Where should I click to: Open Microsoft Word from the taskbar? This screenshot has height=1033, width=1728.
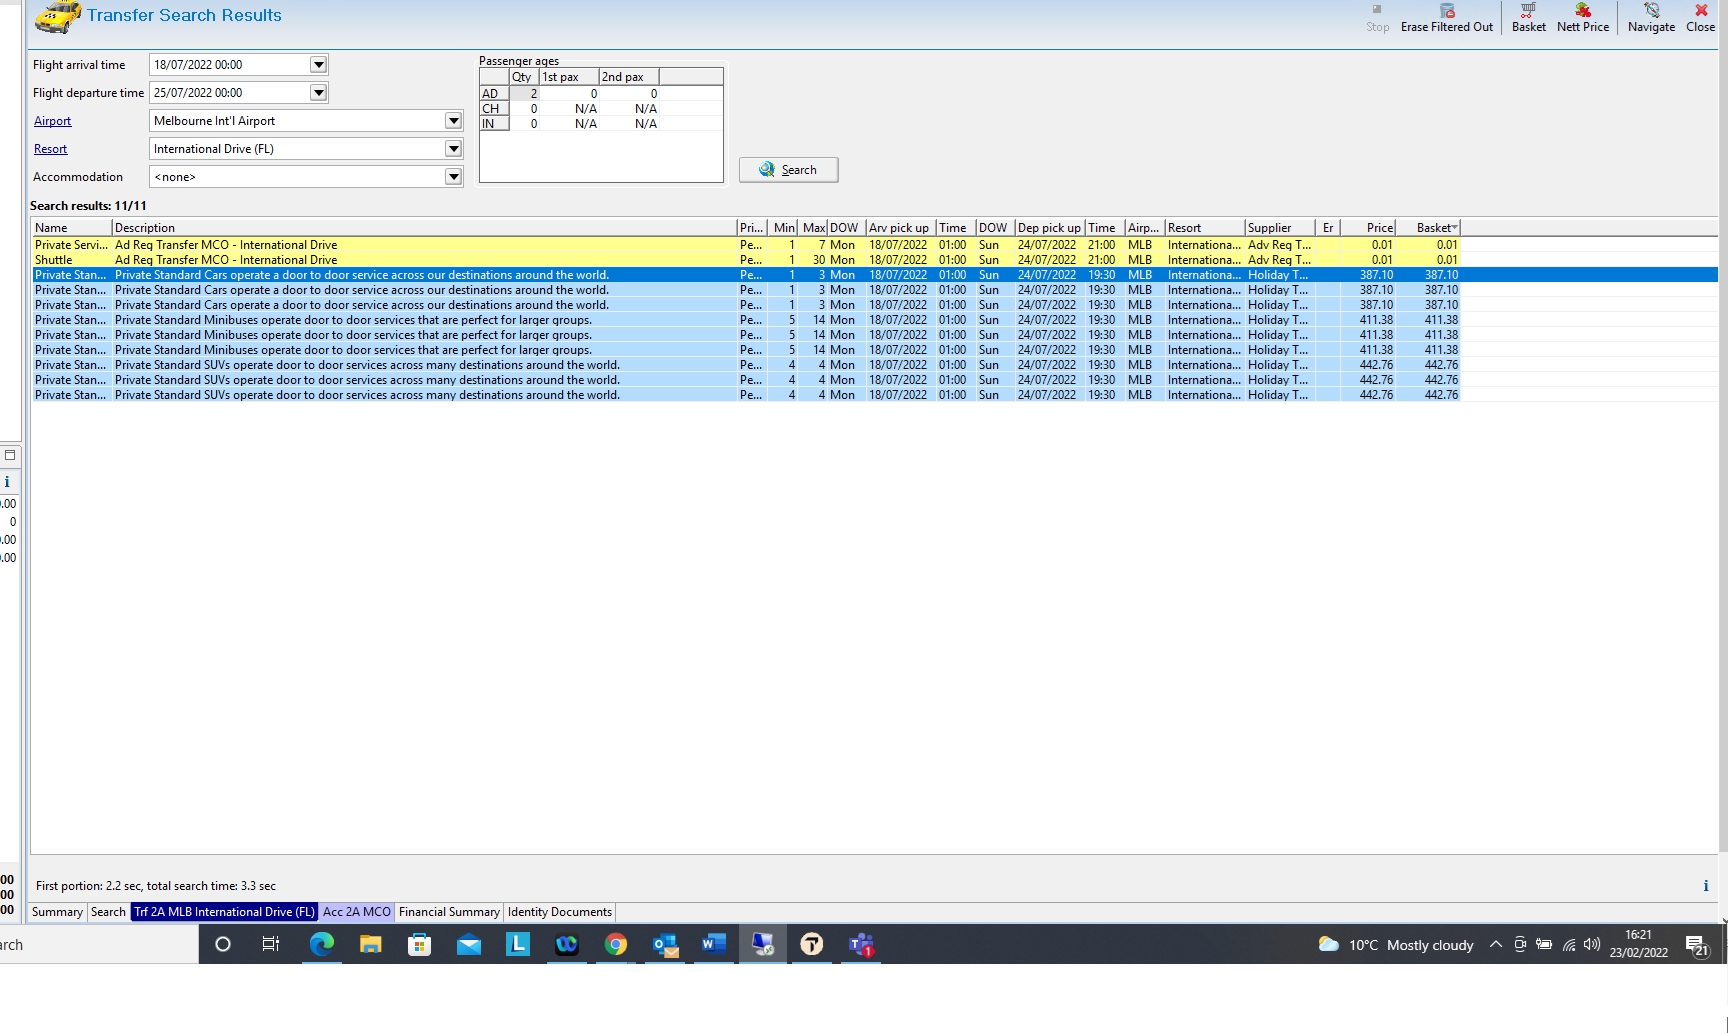click(x=713, y=944)
